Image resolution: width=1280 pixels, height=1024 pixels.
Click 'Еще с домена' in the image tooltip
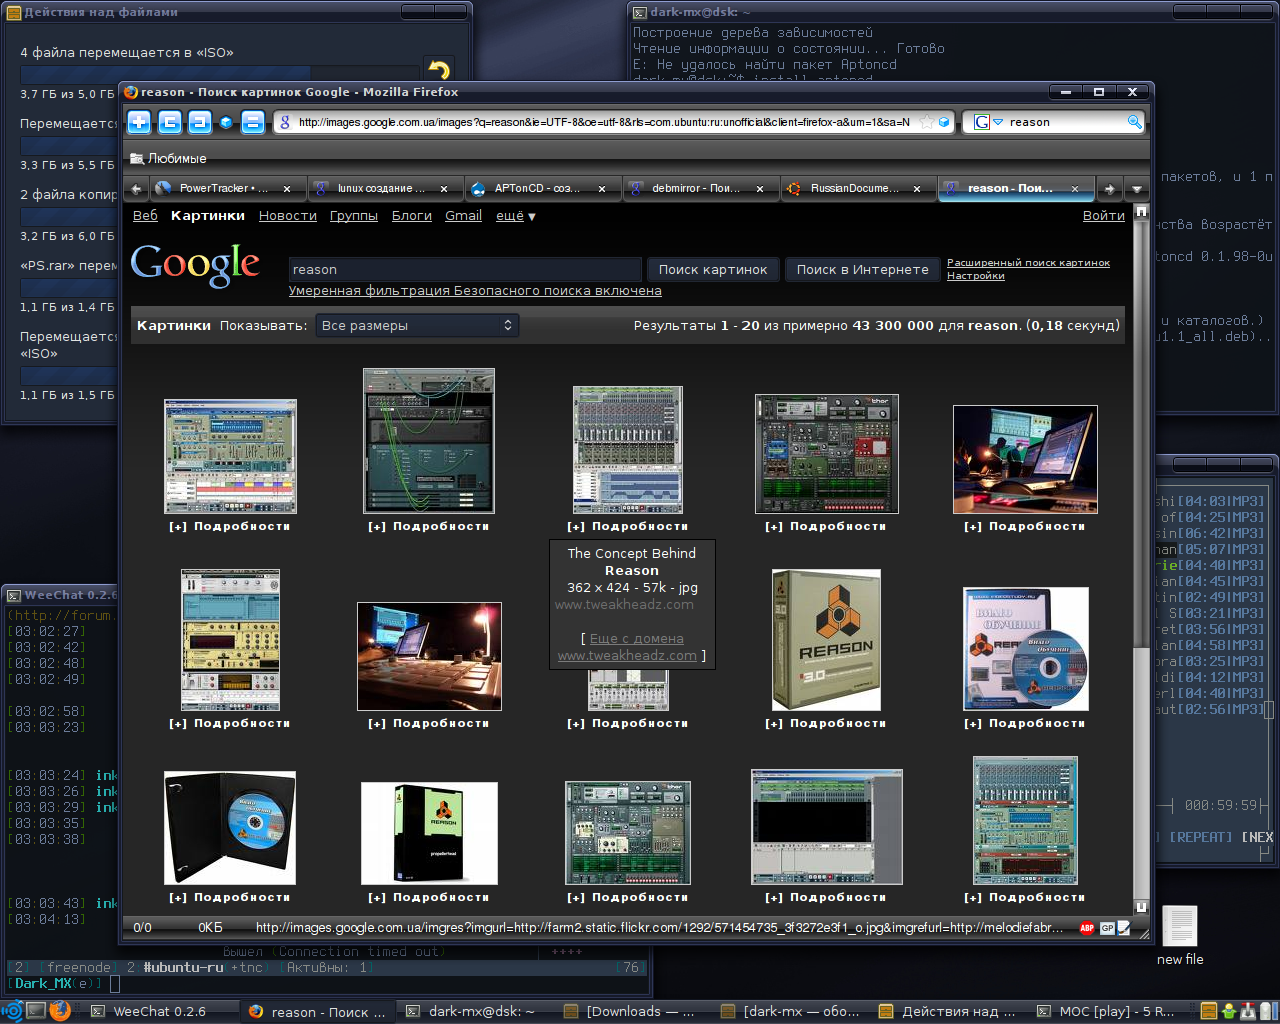point(636,639)
